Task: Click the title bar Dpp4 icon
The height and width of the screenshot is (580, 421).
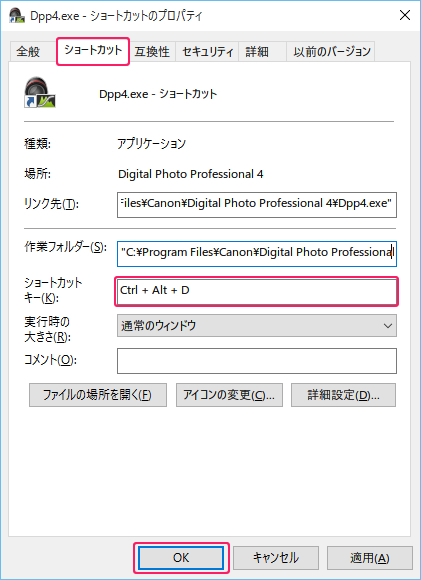Action: coord(17,15)
